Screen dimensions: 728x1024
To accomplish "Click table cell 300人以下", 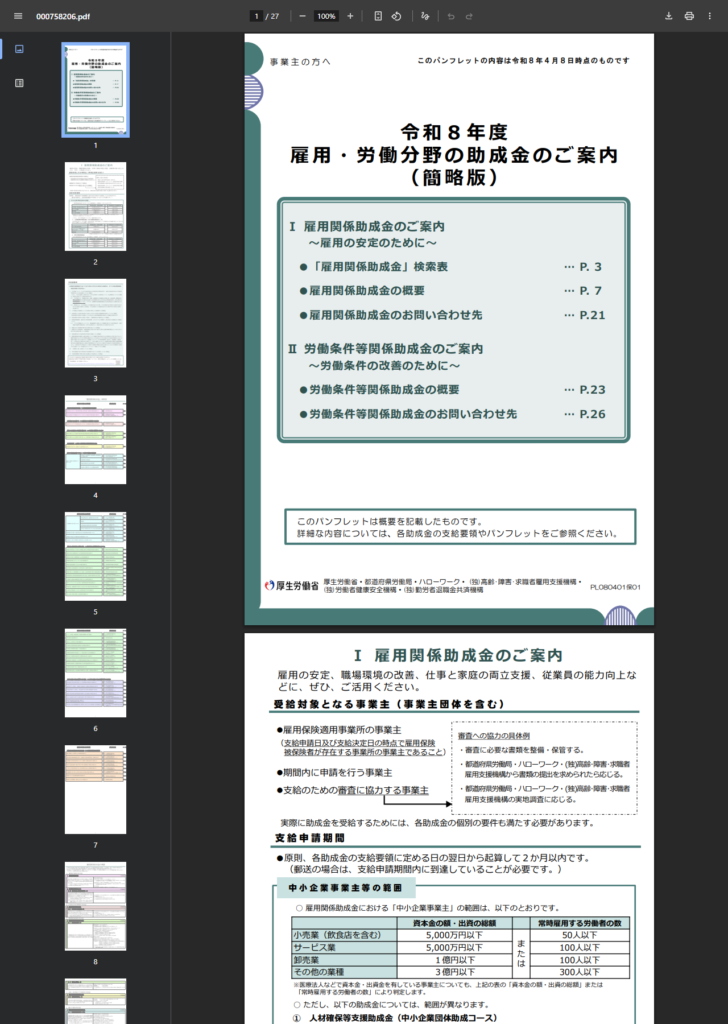I will [580, 972].
